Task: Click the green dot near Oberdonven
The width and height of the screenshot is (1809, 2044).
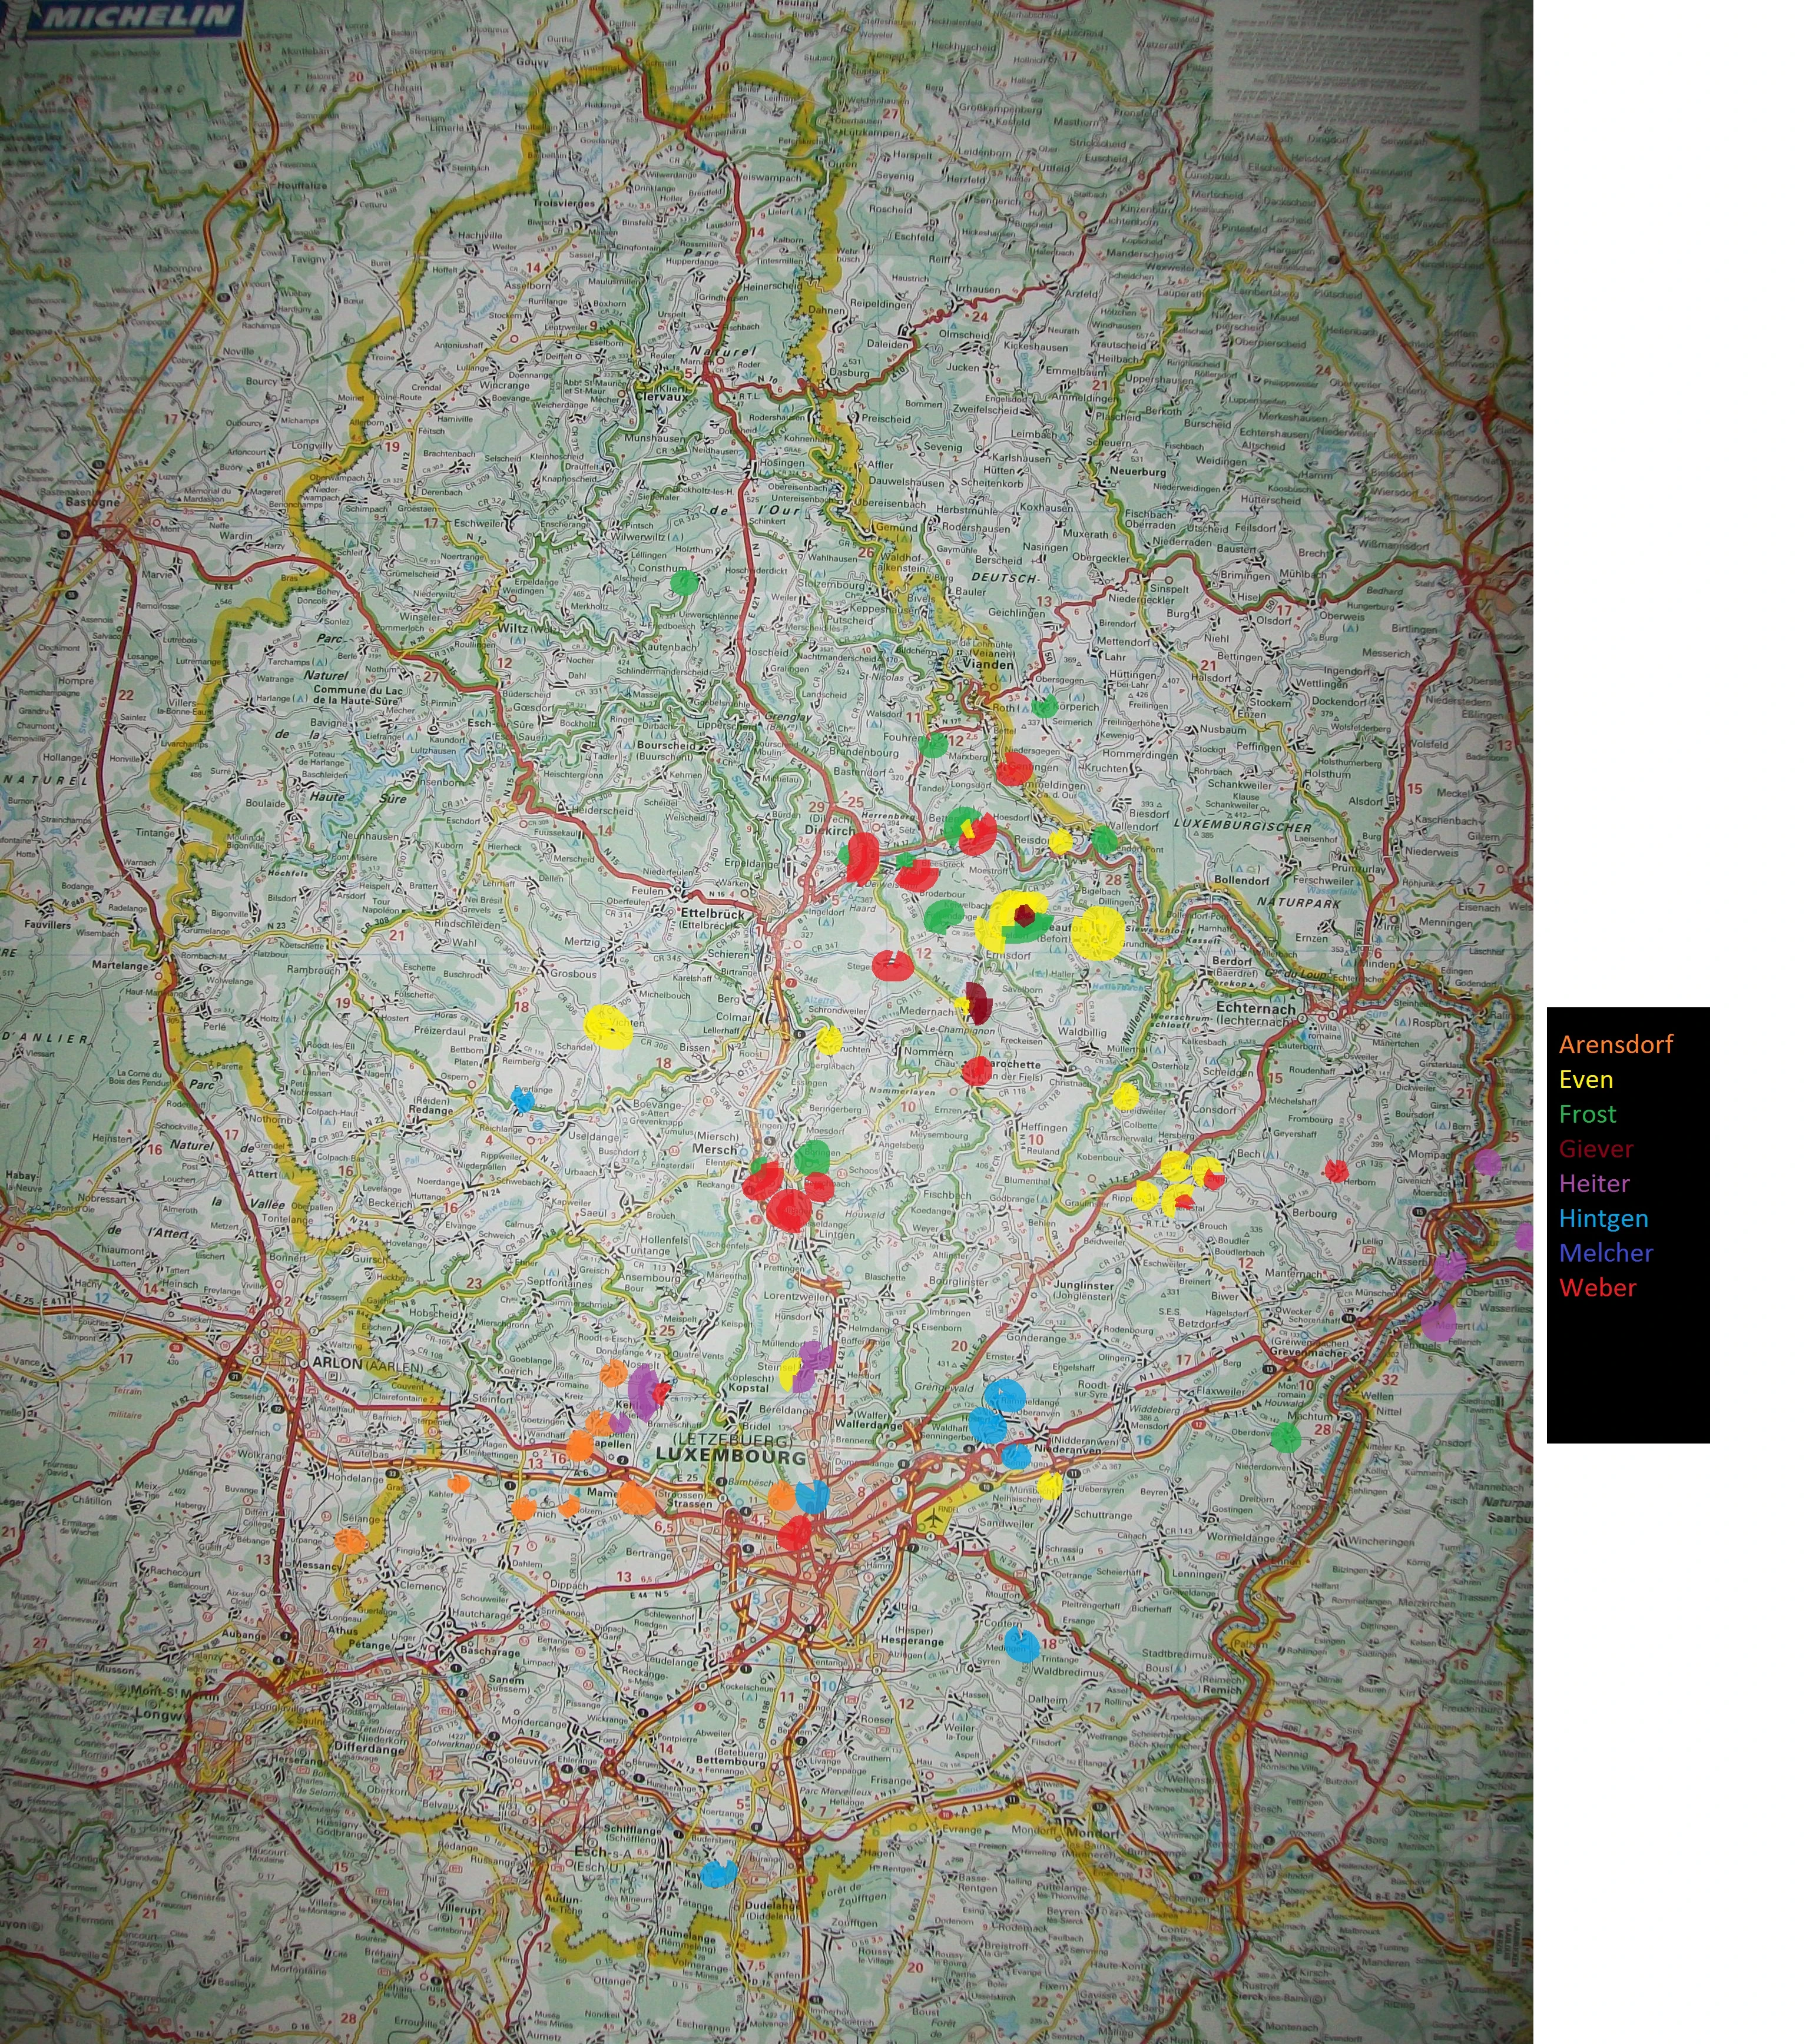Action: point(1286,1438)
